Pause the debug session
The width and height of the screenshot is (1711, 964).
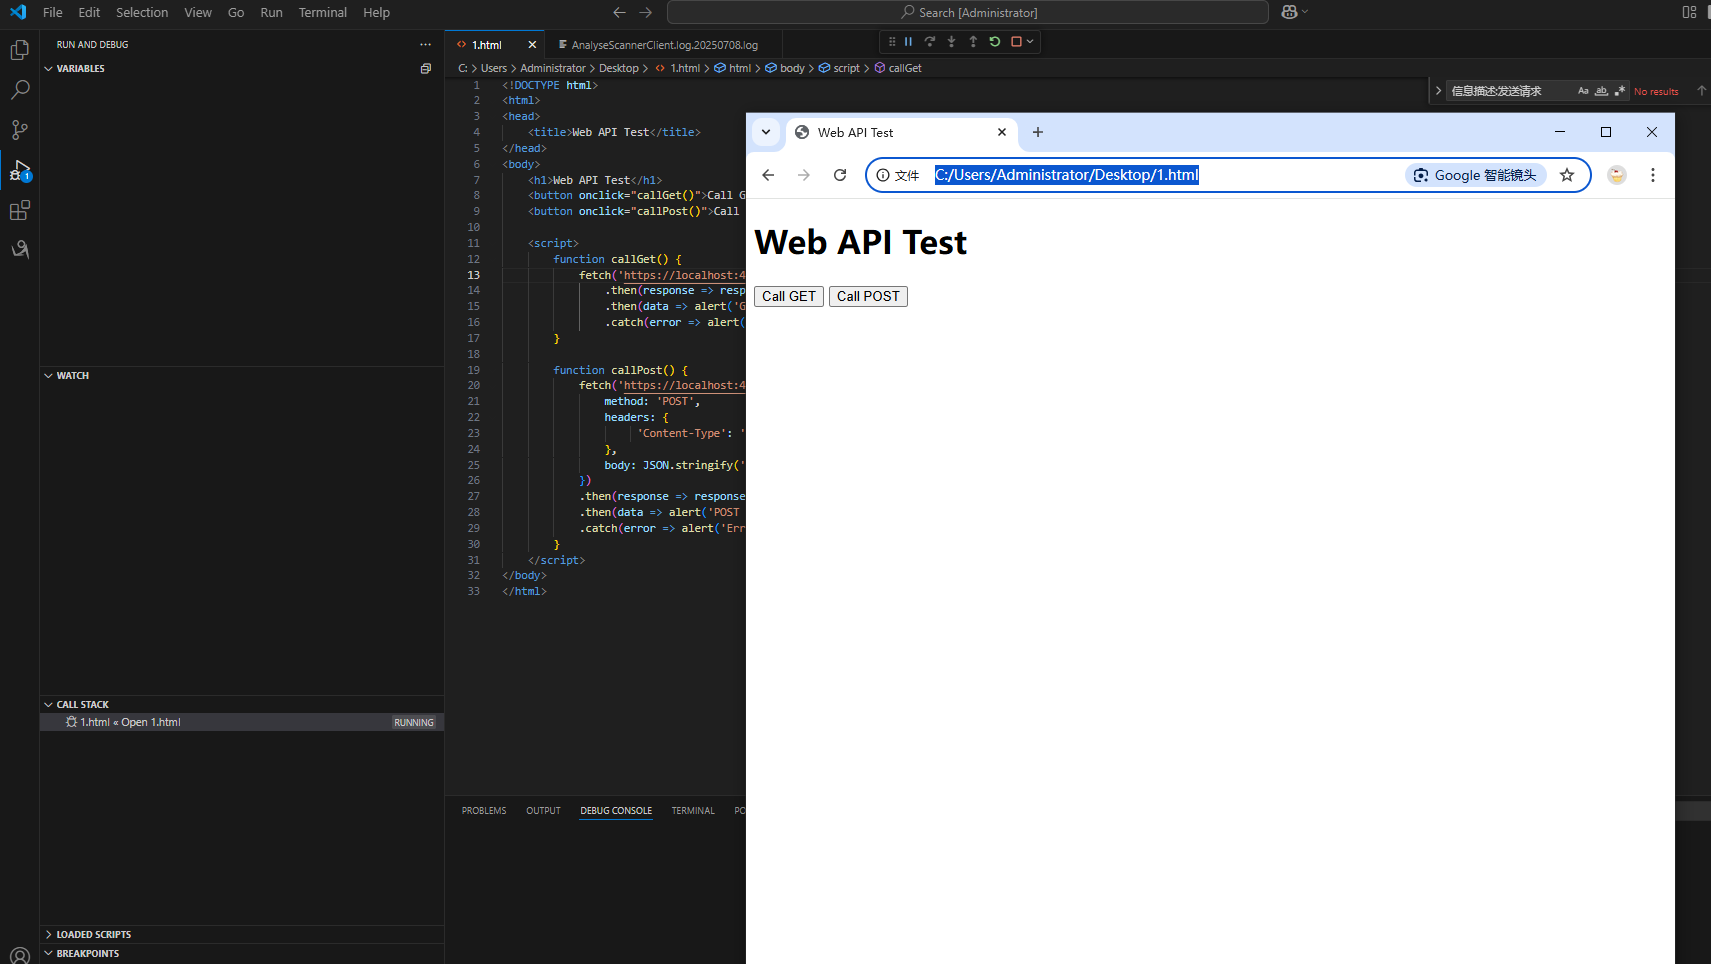(x=908, y=42)
